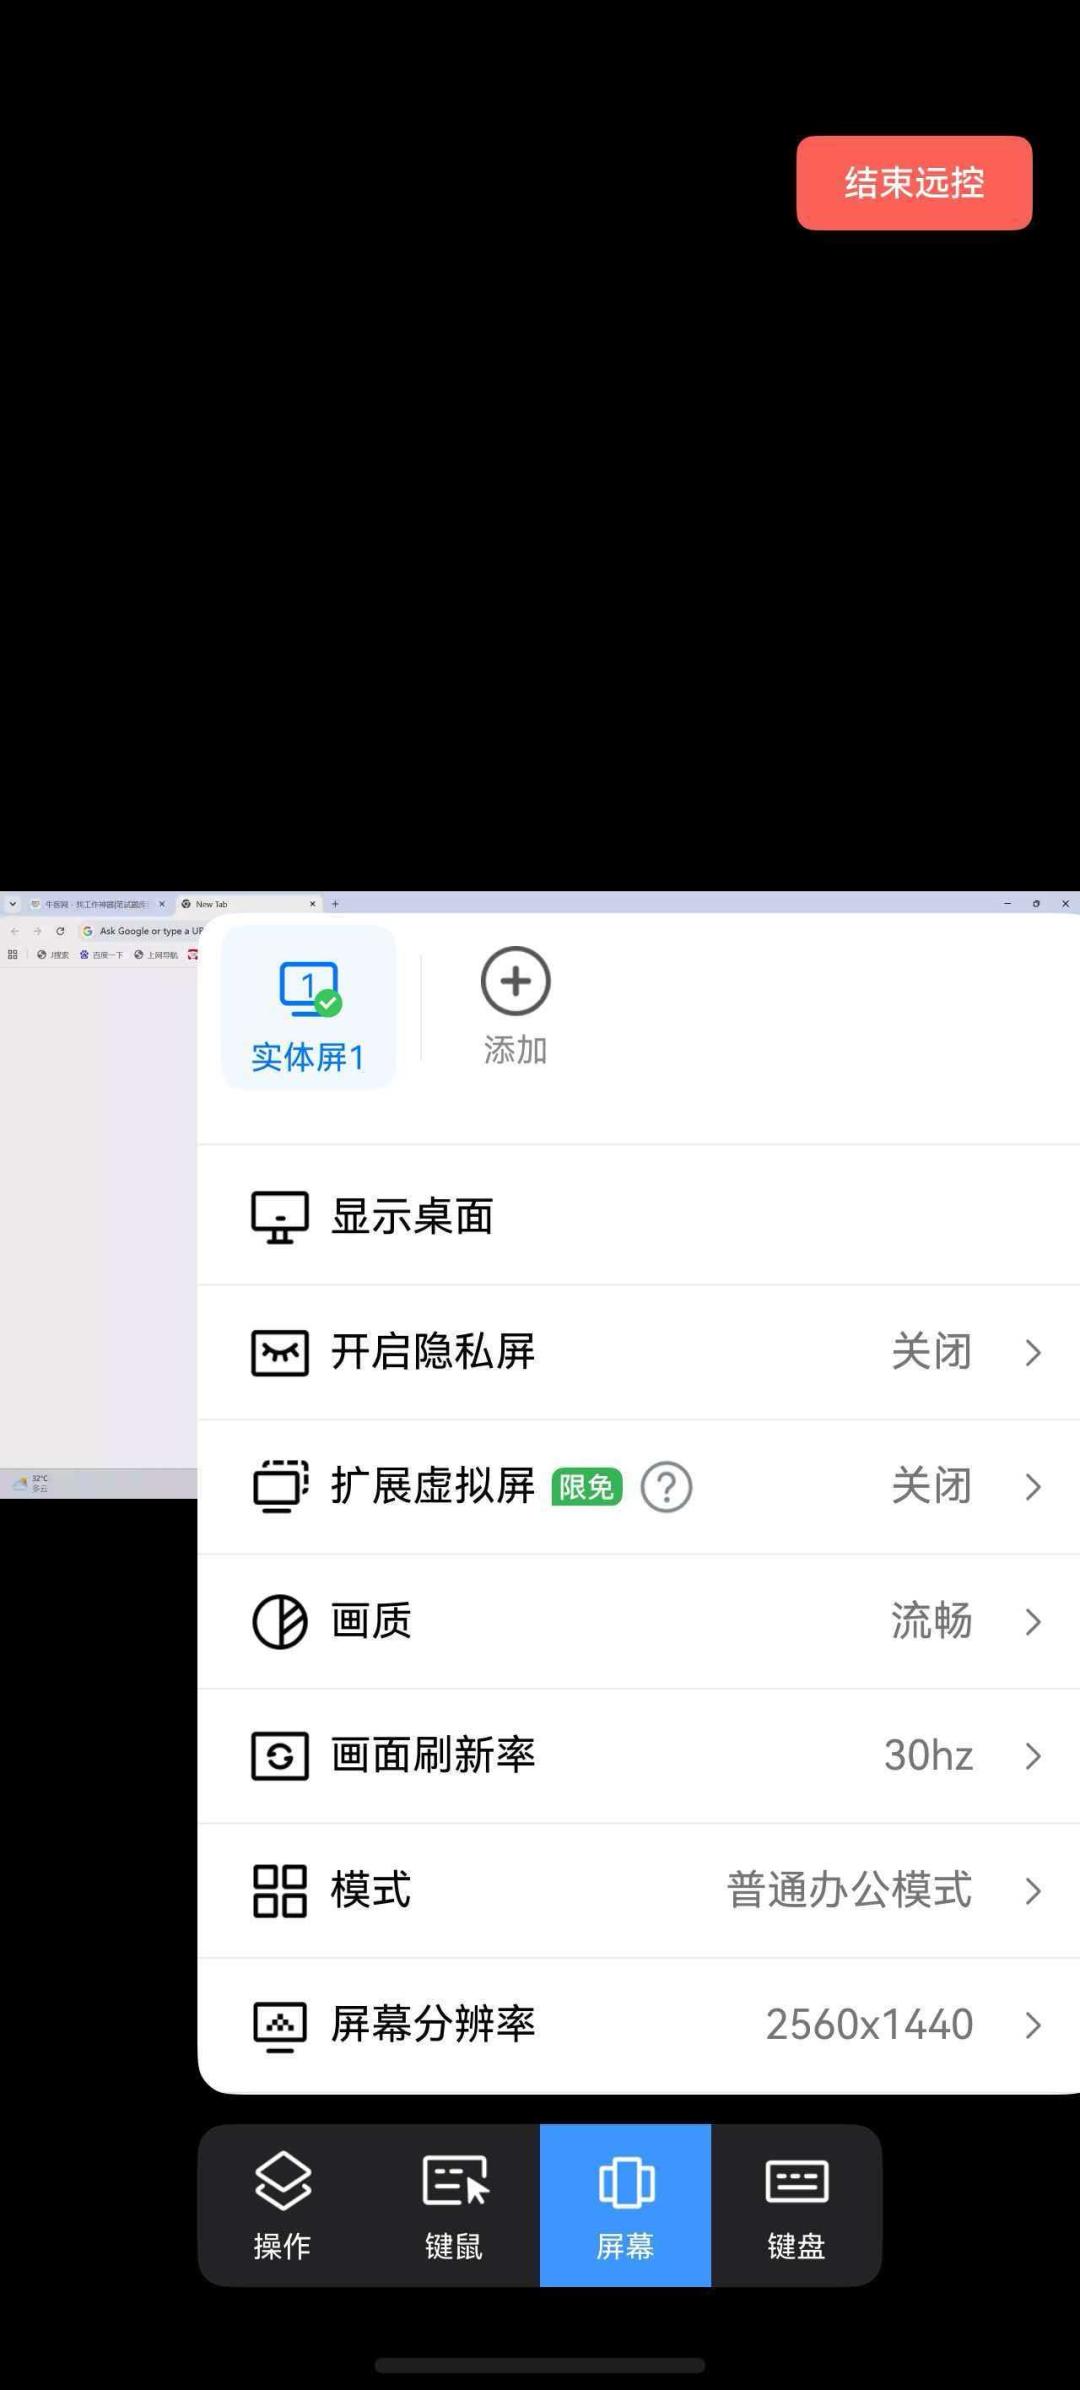Viewport: 1080px width, 2390px height.
Task: Open the 开启隐私屏 privacy screen setting
Action: [638, 1352]
